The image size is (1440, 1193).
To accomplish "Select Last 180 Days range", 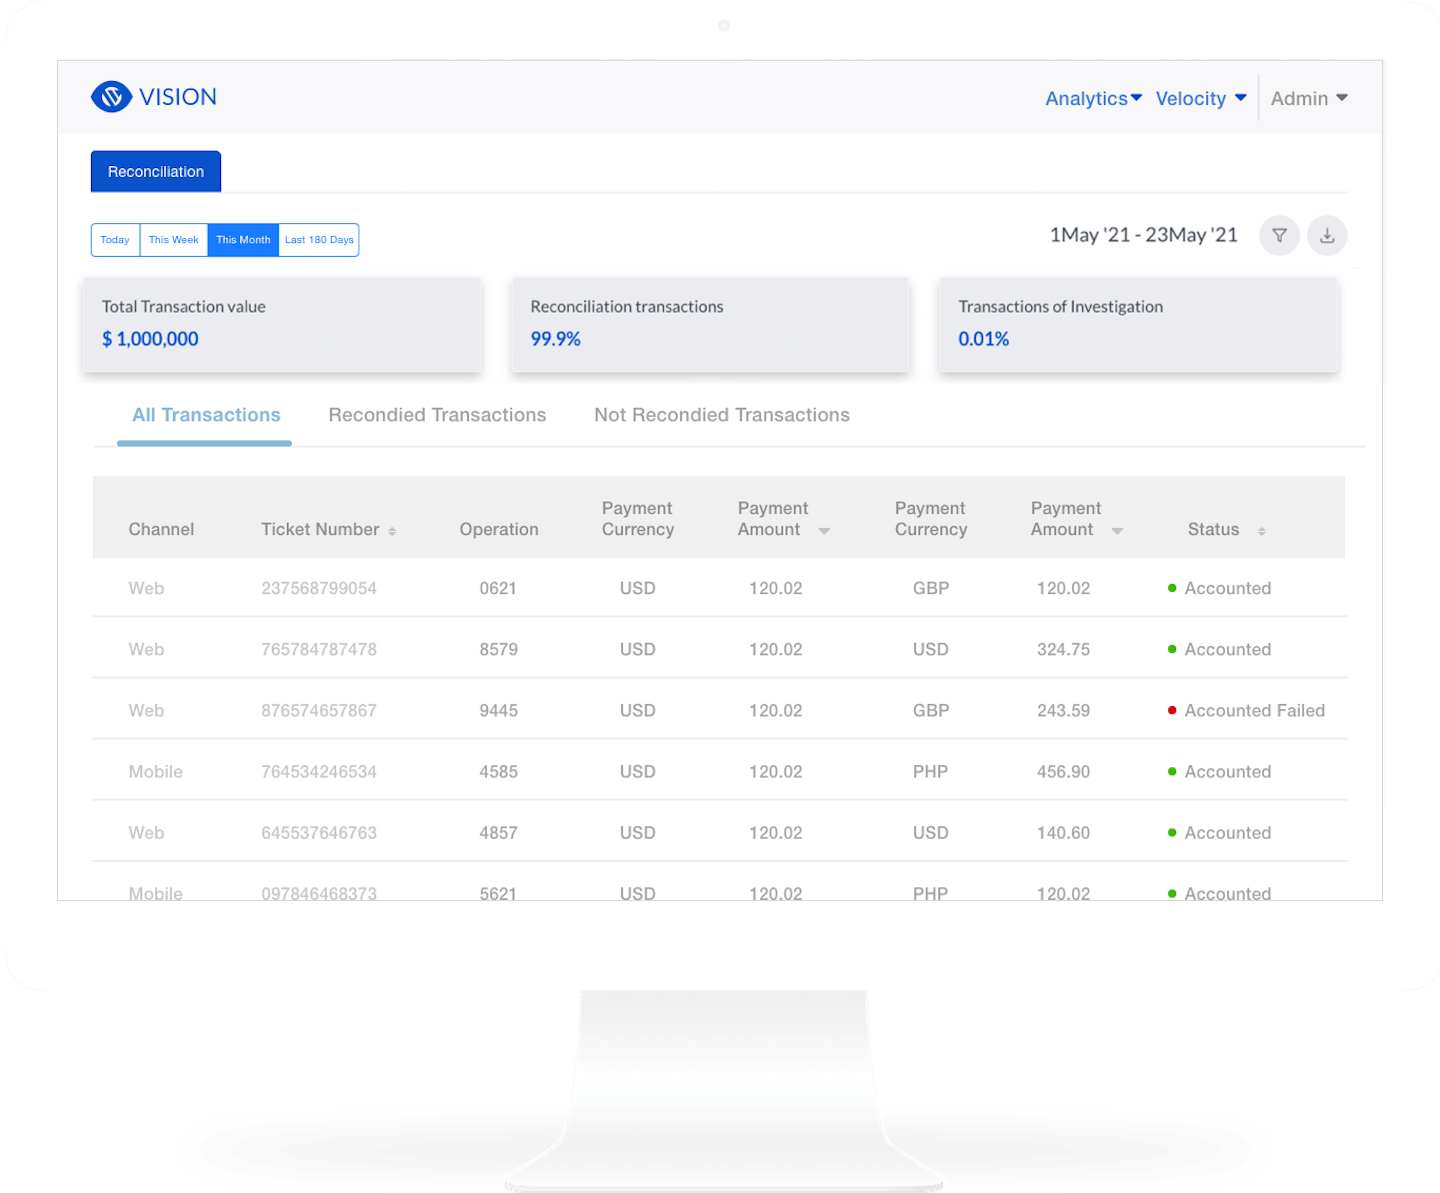I will (x=319, y=240).
